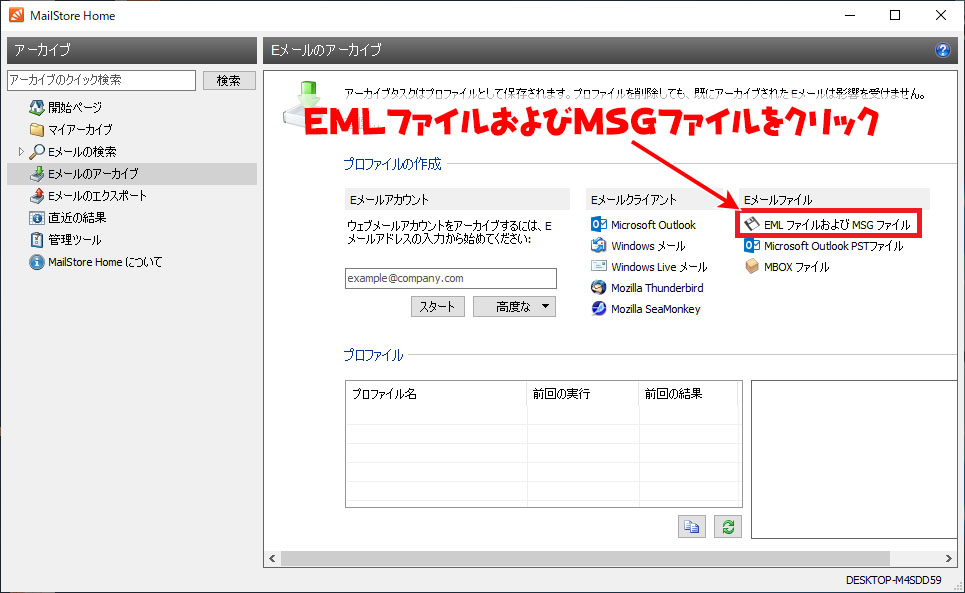The image size is (965, 593).
Task: Click the Windows メール icon
Action: coord(598,245)
